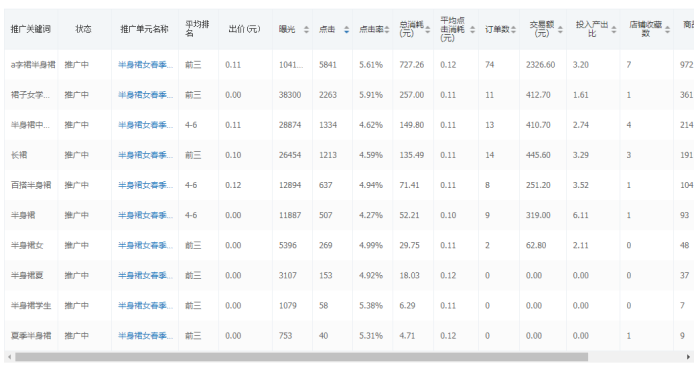
Task: Sort table by 订单数 column
Action: [x=513, y=29]
